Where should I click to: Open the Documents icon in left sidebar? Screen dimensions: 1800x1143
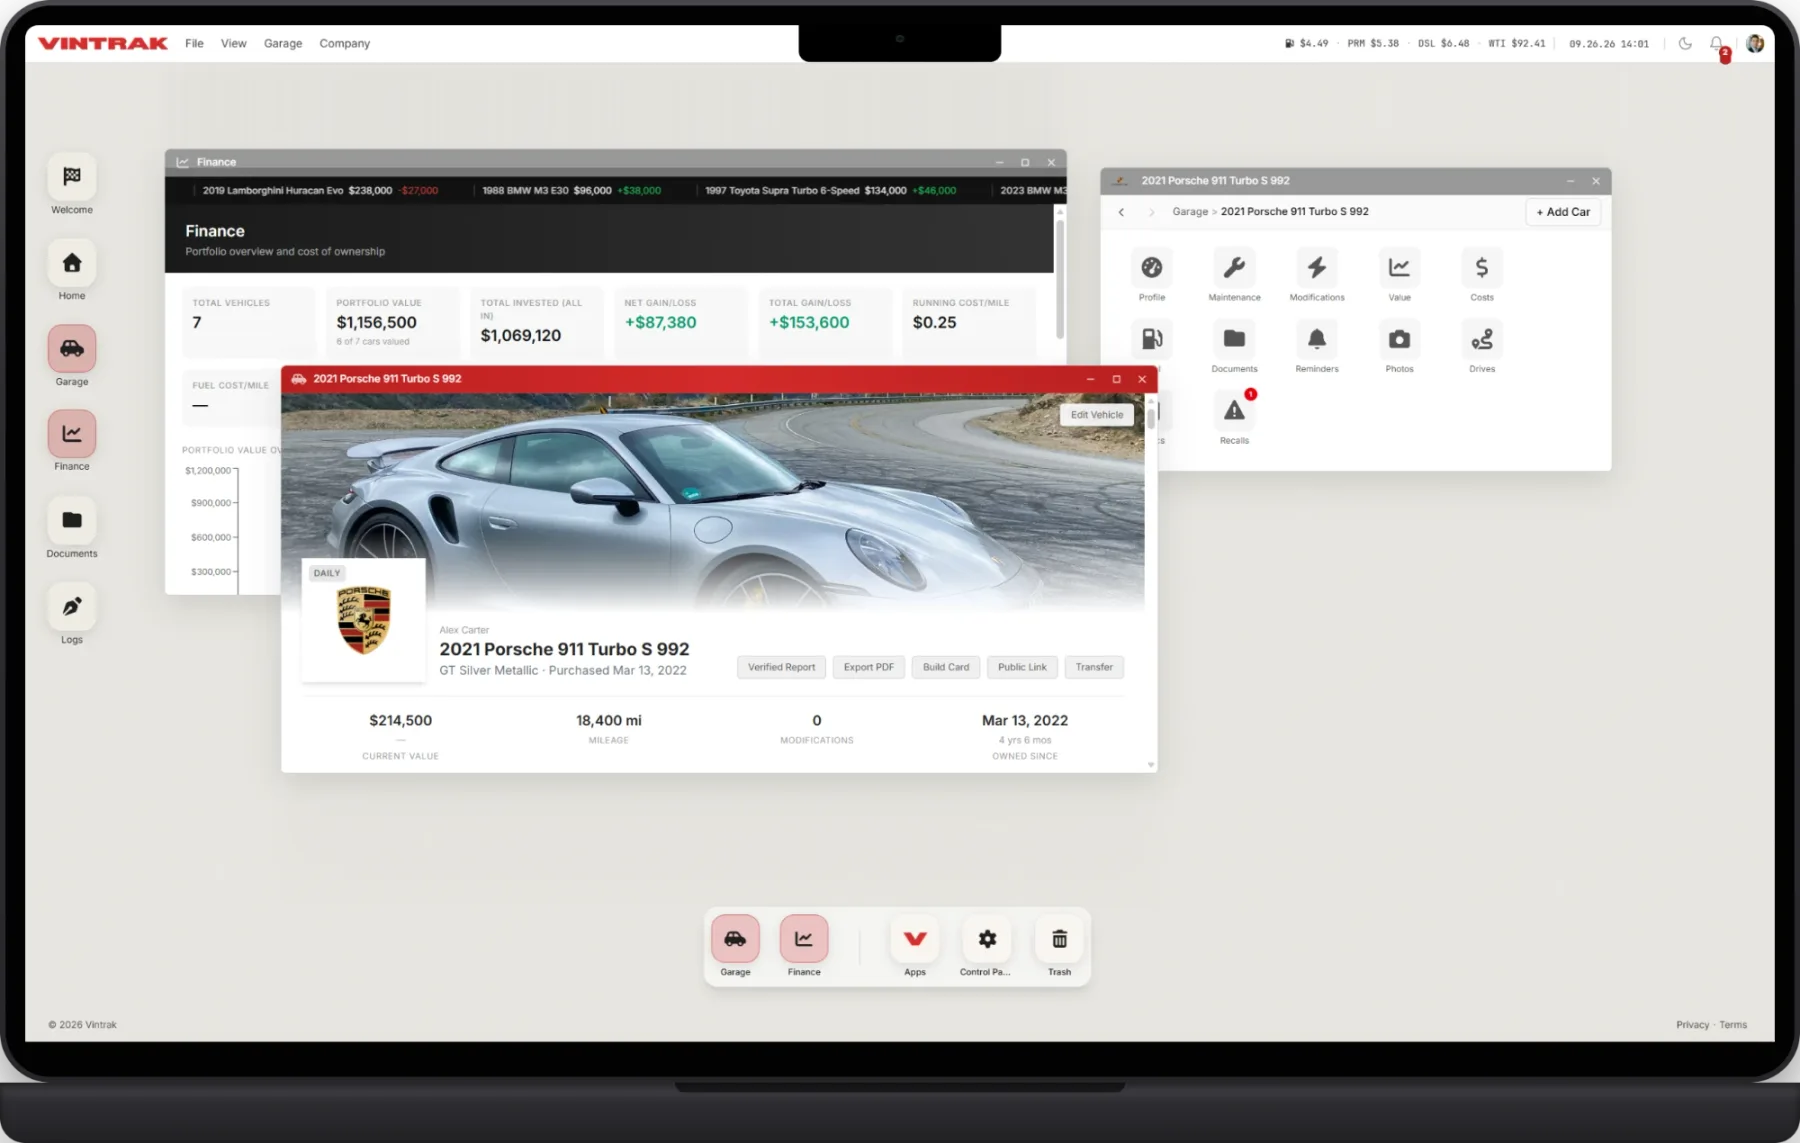72,520
